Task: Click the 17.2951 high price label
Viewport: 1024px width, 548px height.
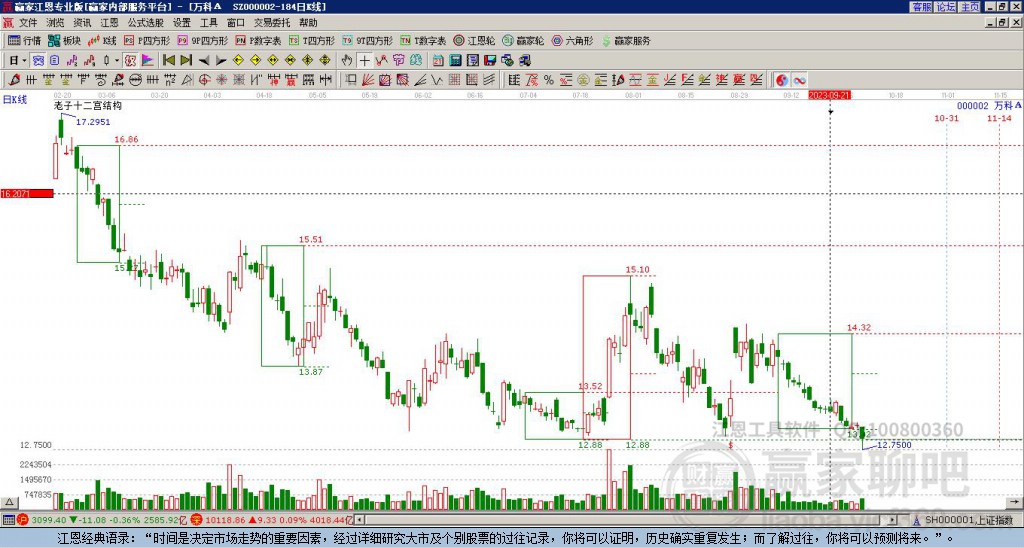Action: point(93,122)
